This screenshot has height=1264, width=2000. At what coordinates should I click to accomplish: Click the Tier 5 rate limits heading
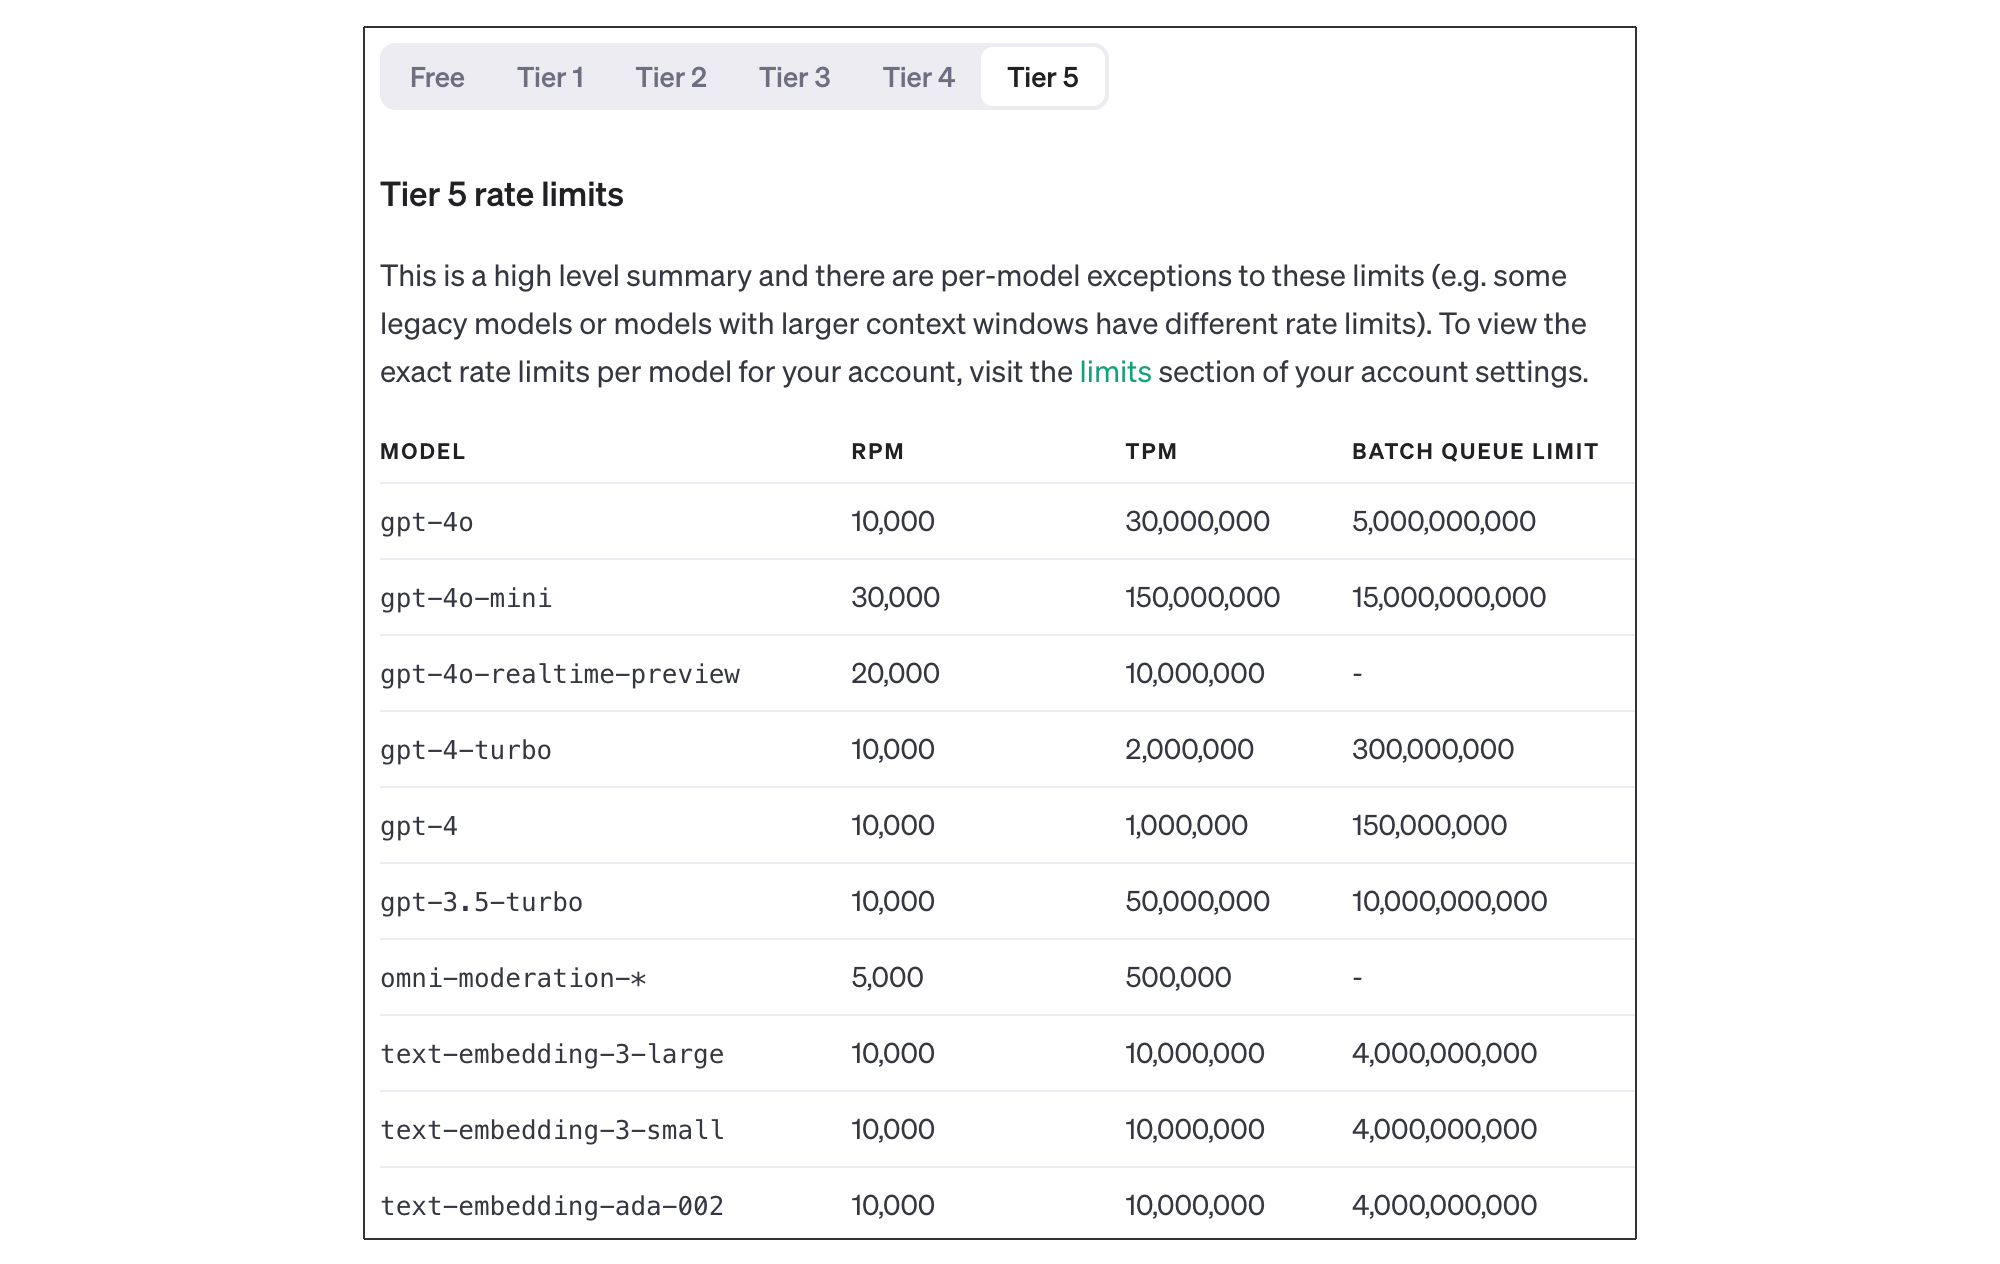501,194
